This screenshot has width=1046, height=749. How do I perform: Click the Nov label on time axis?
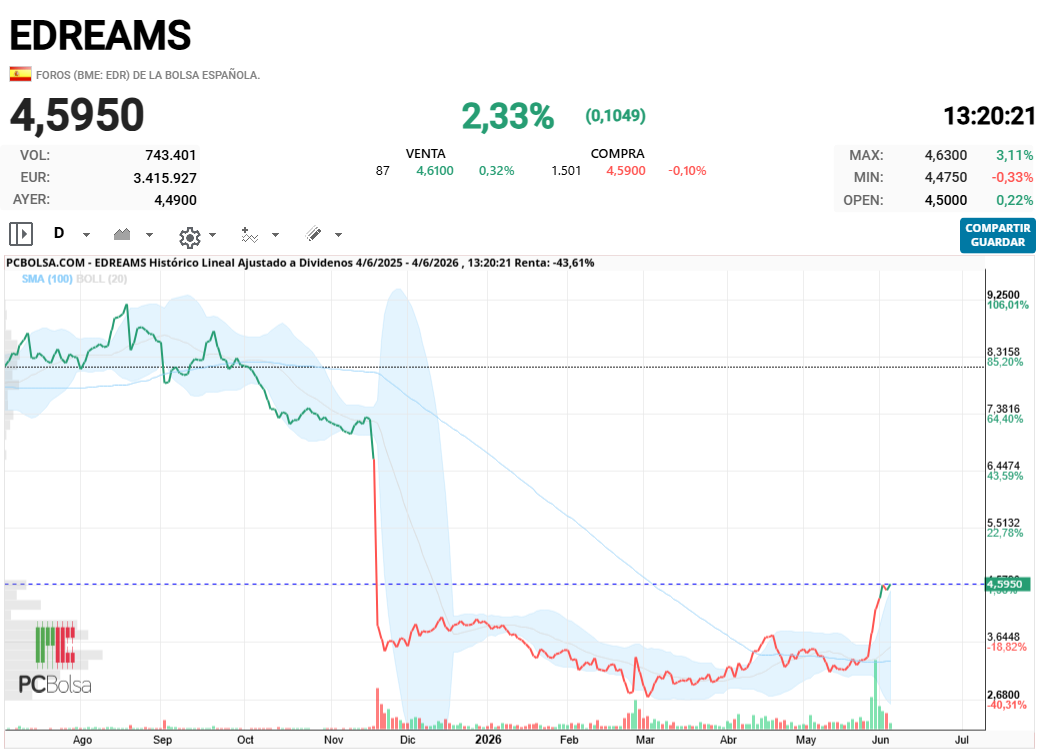click(334, 740)
